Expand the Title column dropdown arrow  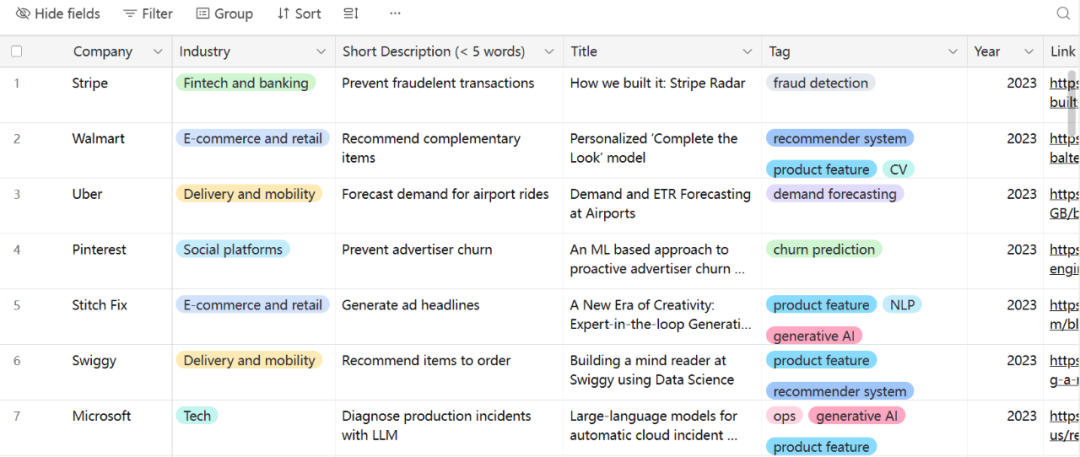[x=748, y=52]
